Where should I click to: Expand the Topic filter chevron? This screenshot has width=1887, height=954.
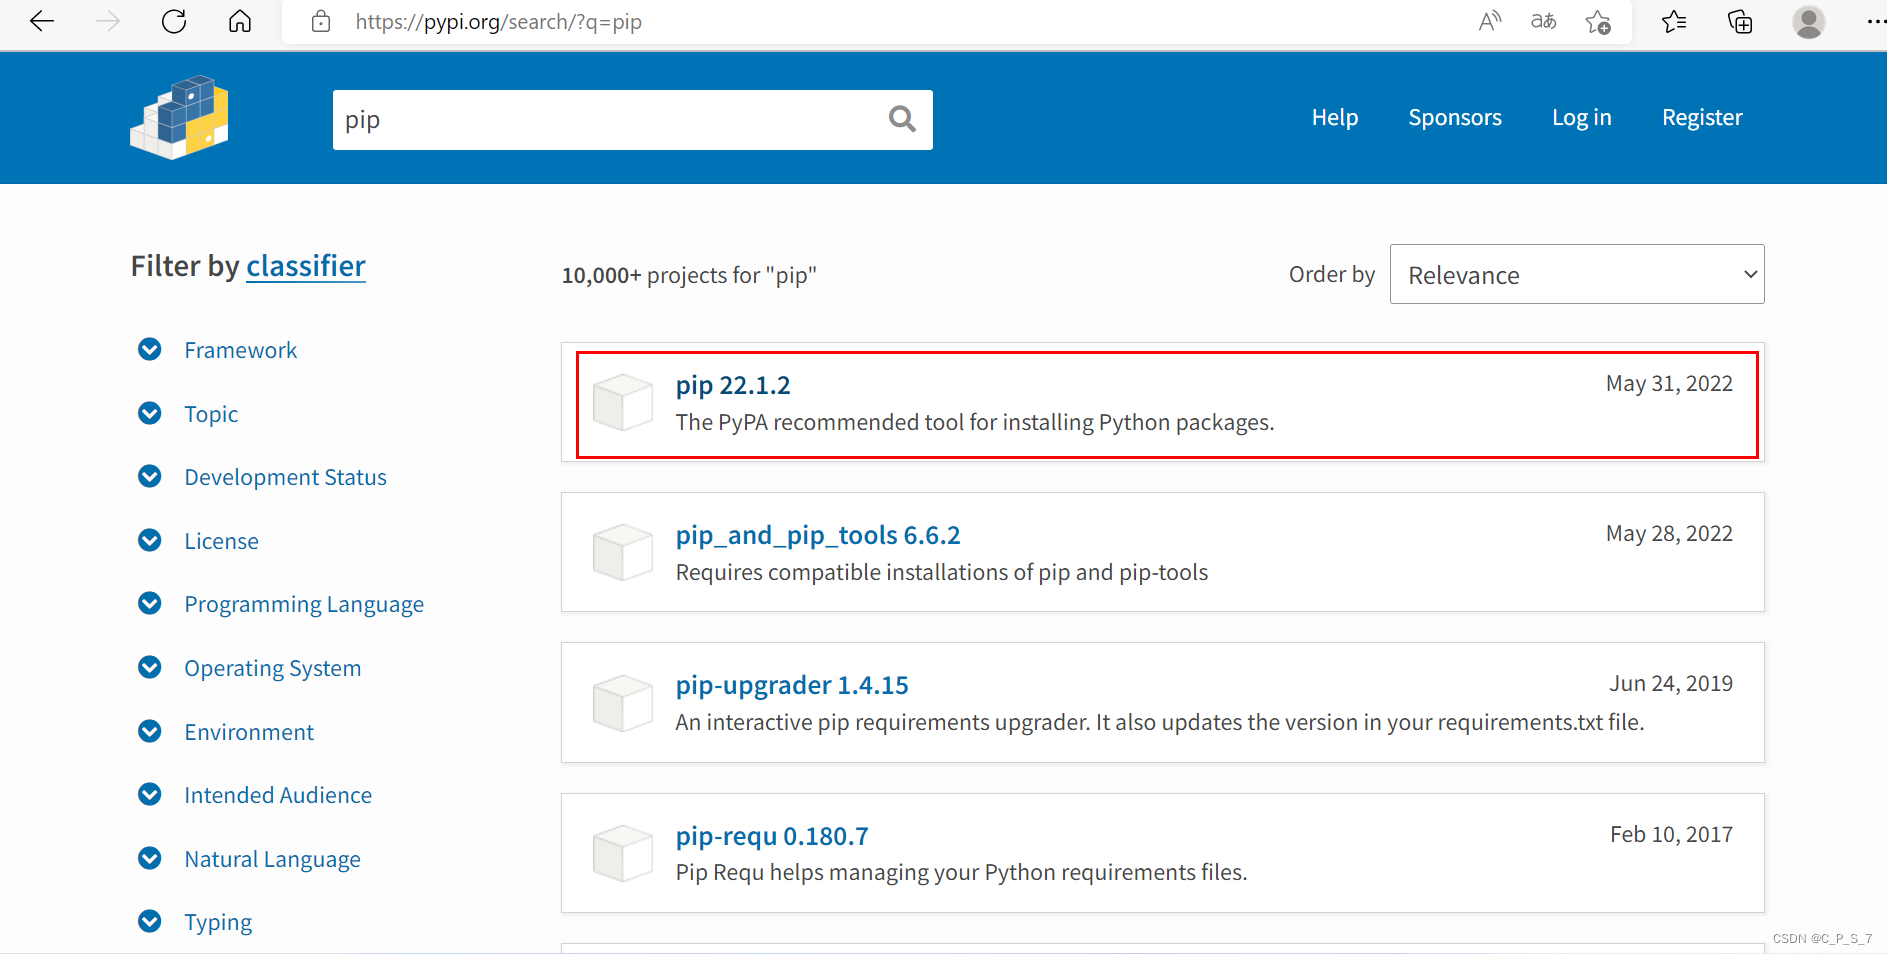pyautogui.click(x=150, y=413)
